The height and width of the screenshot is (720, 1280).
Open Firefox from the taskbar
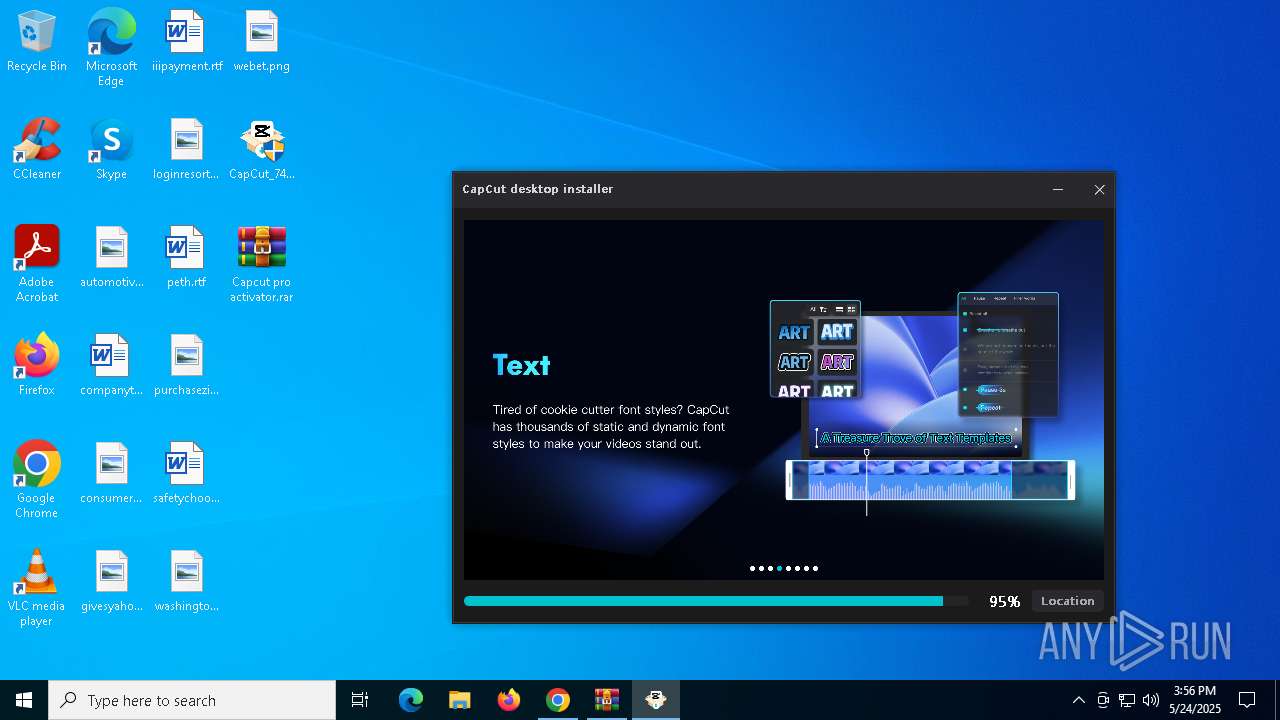tap(509, 700)
